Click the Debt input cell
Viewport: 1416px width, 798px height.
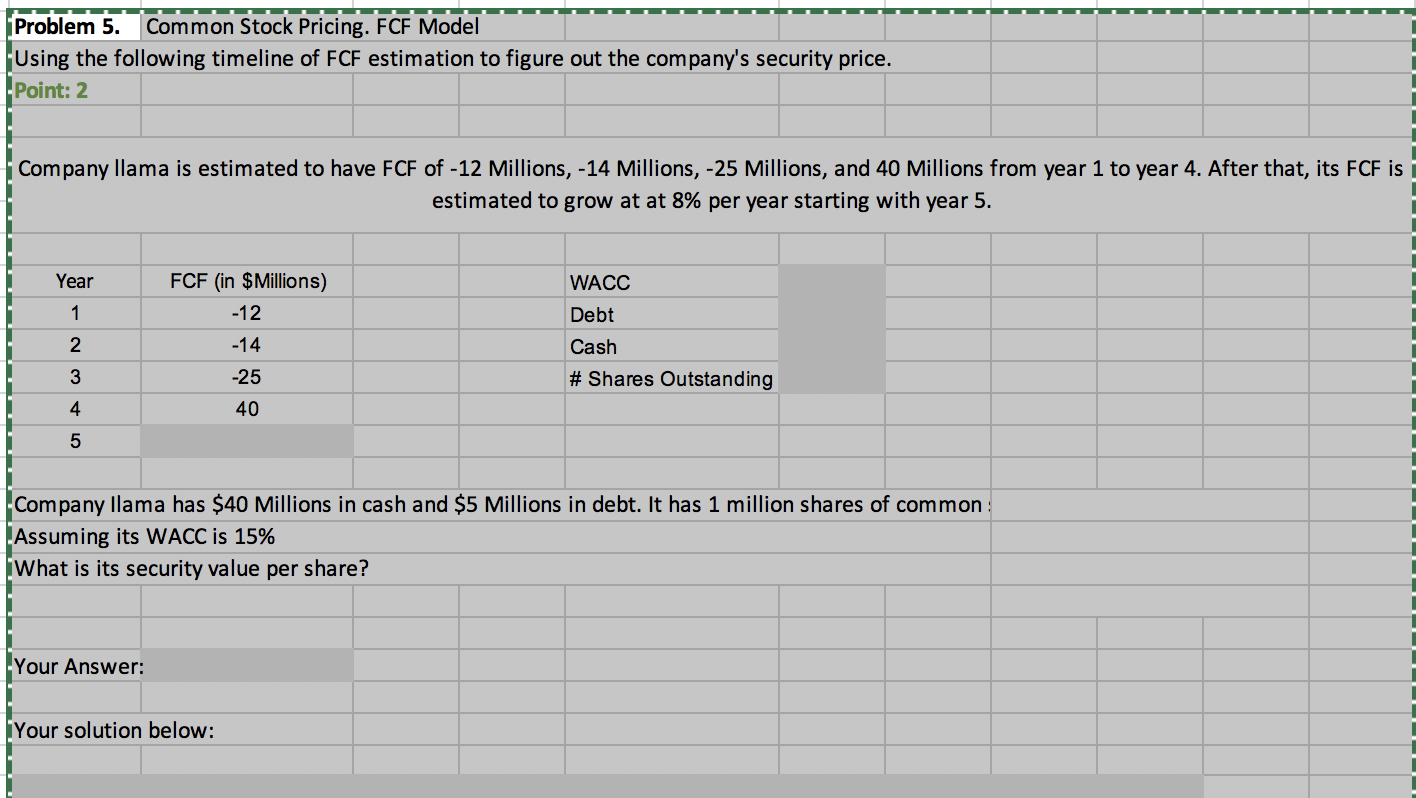tap(831, 314)
